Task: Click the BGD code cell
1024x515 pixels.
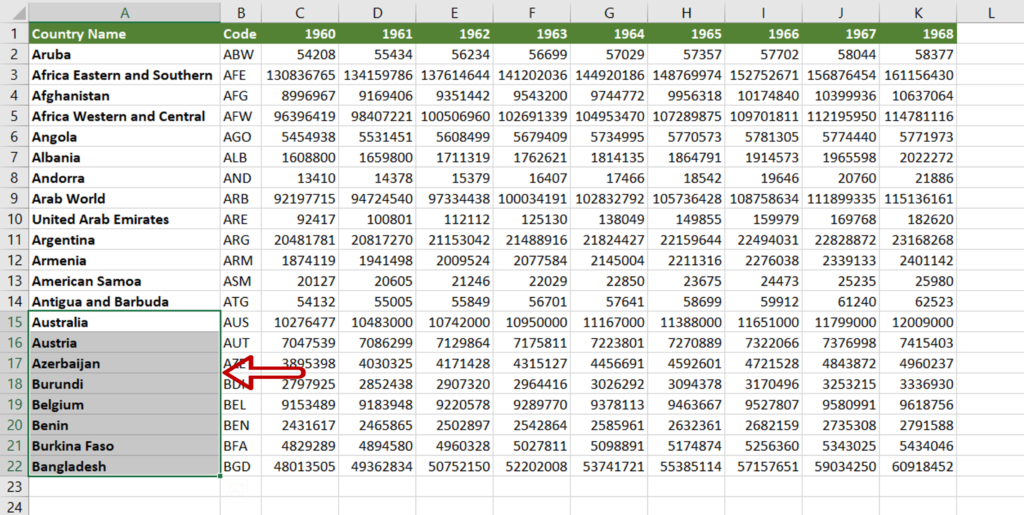Action: tap(241, 467)
